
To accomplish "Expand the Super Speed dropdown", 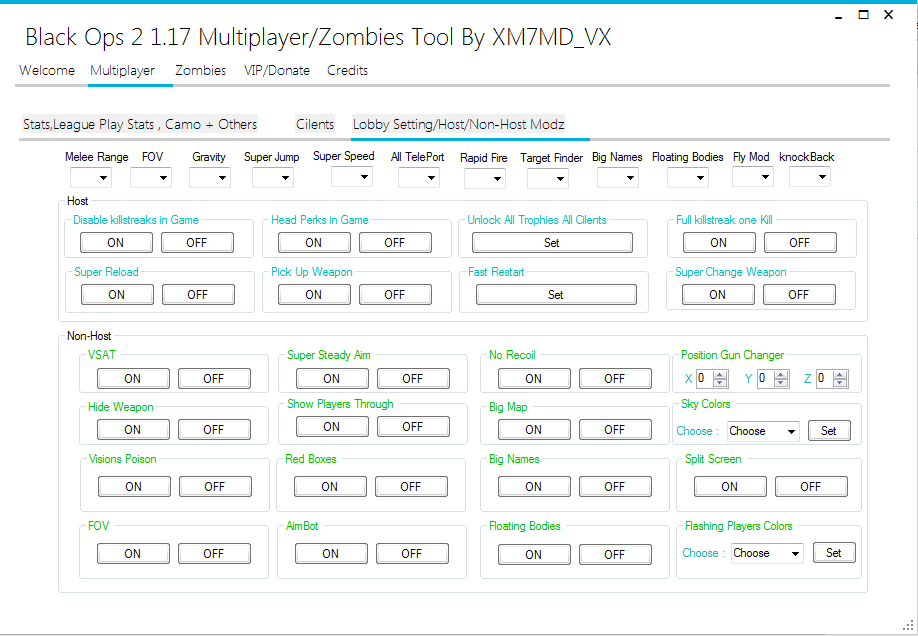I will [352, 176].
